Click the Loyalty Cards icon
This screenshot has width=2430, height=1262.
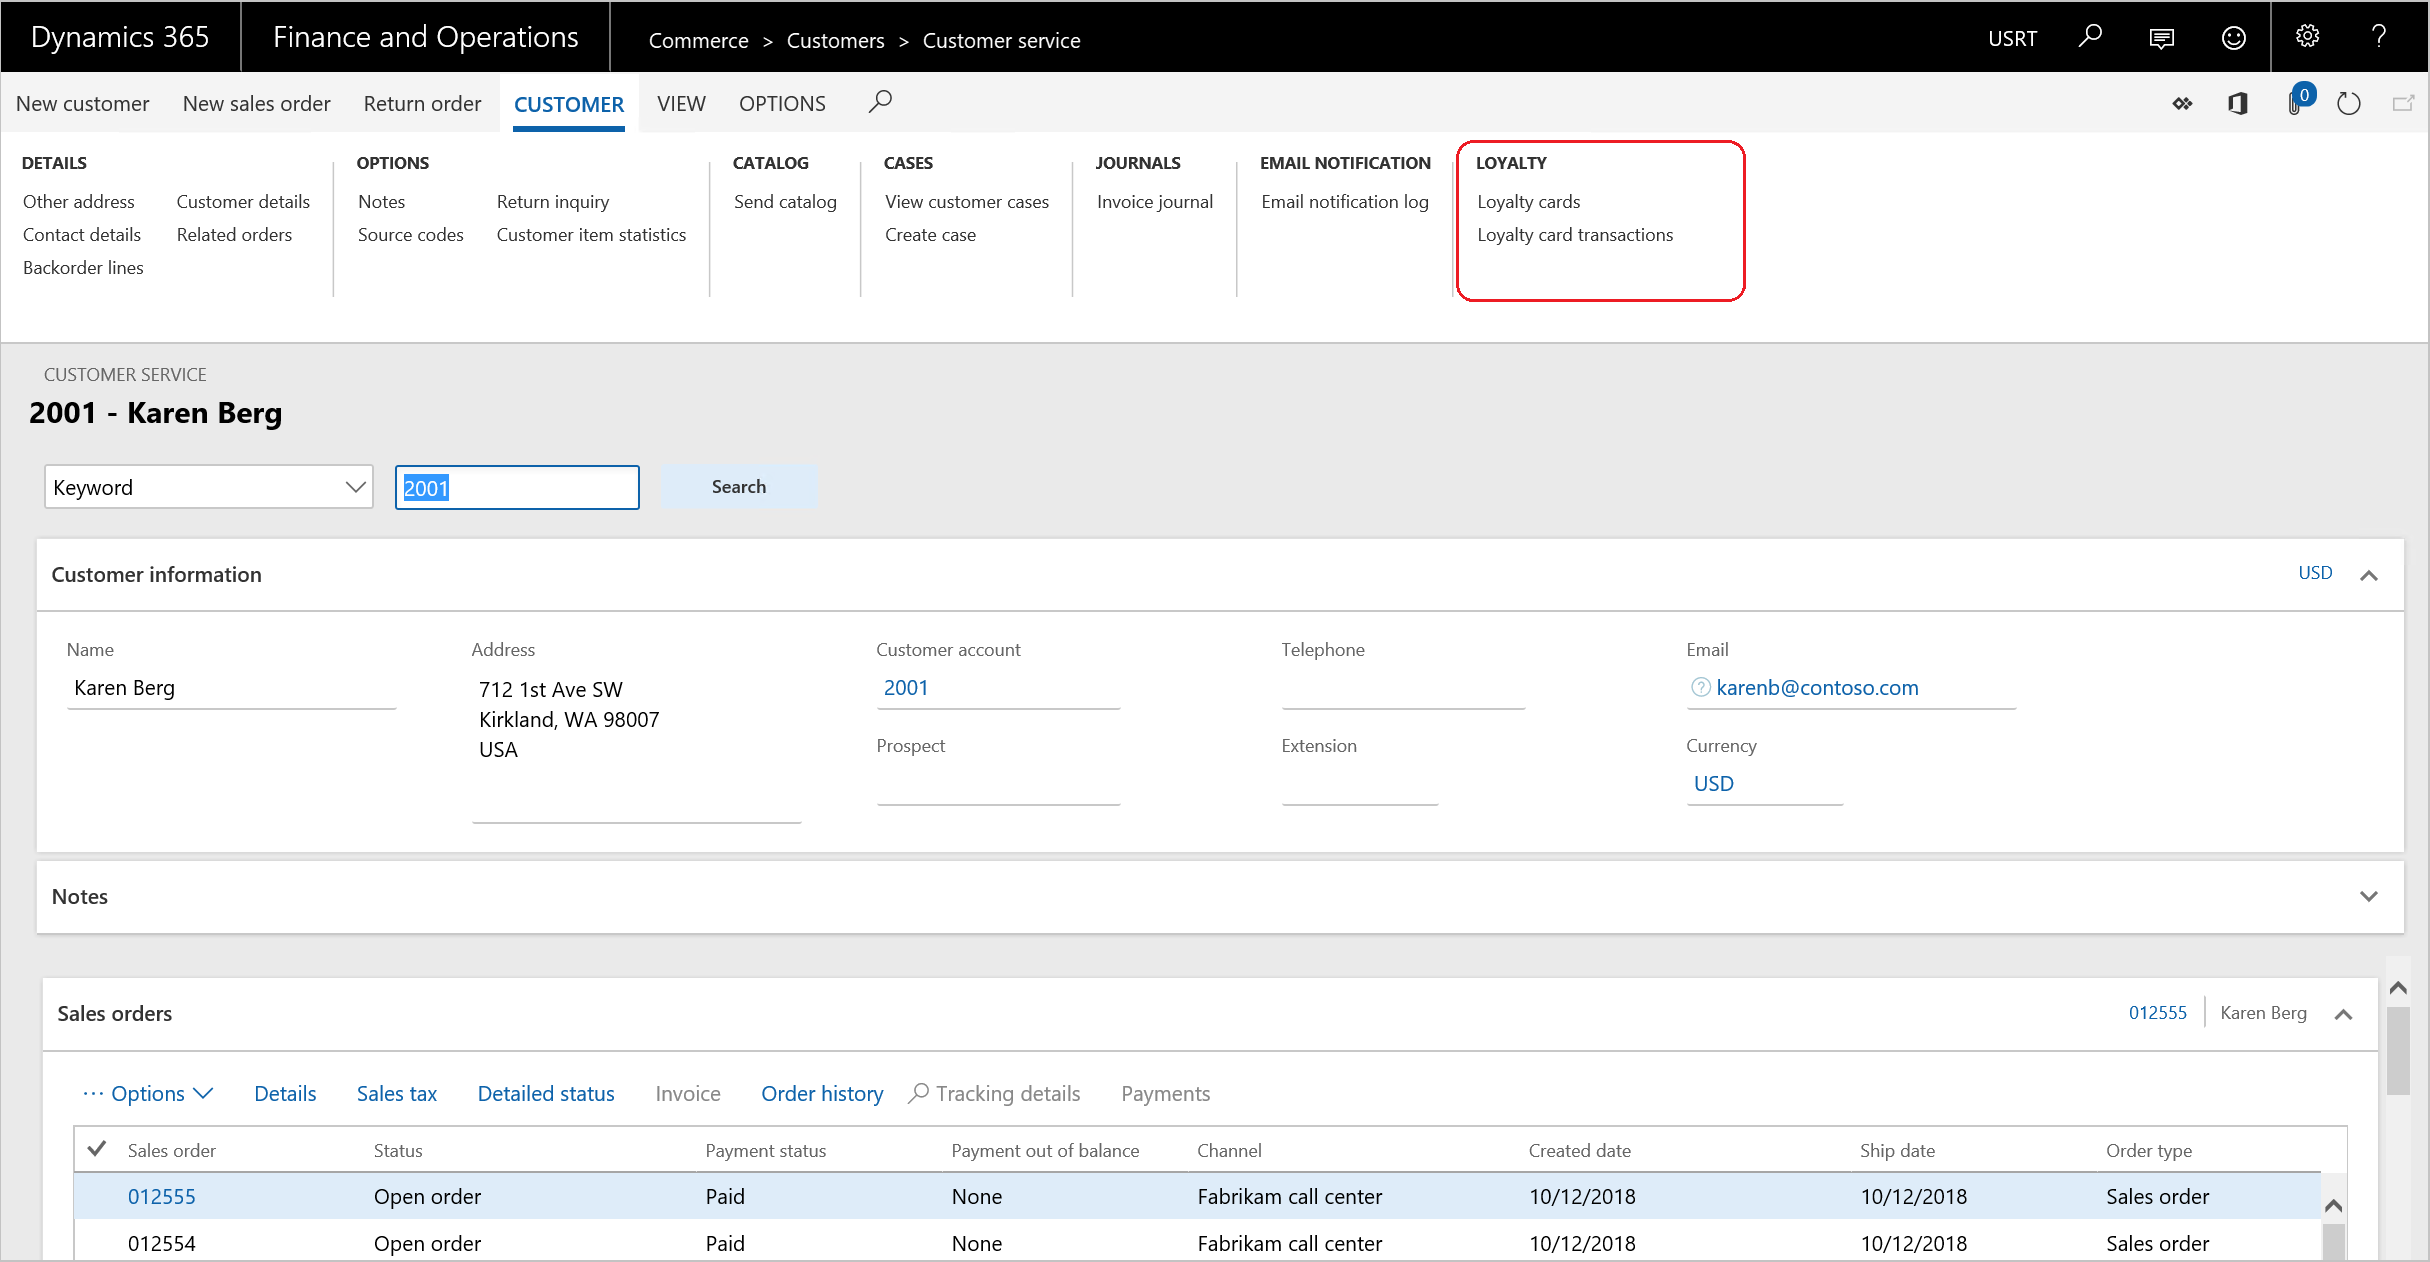(x=1530, y=201)
